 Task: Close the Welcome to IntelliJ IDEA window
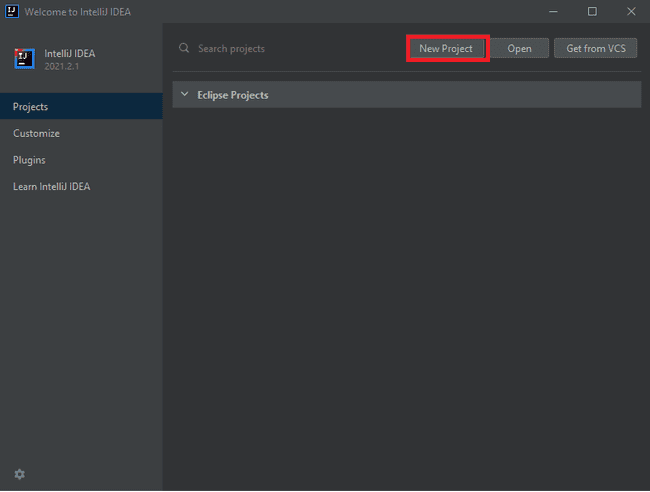click(631, 12)
